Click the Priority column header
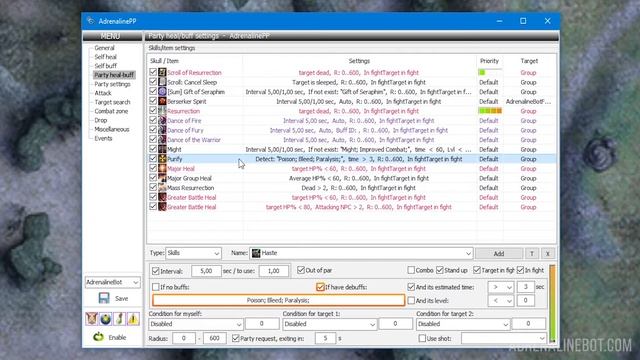 point(489,61)
